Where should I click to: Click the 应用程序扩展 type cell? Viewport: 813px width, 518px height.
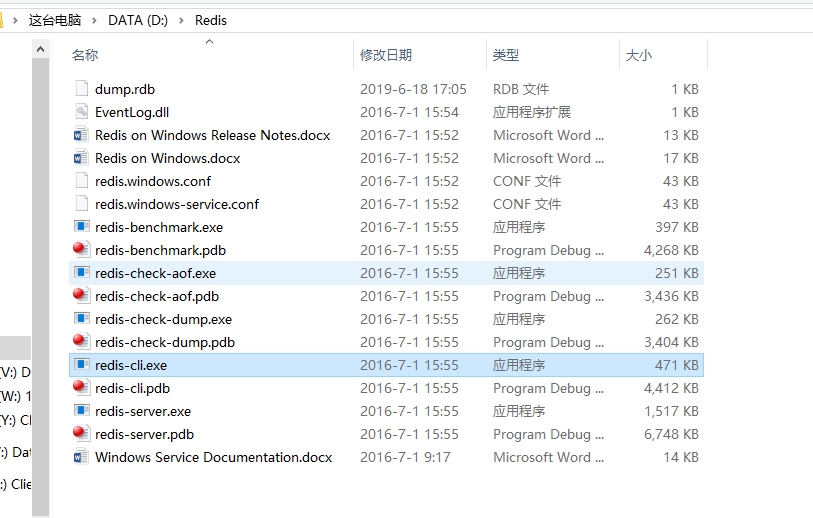click(531, 112)
